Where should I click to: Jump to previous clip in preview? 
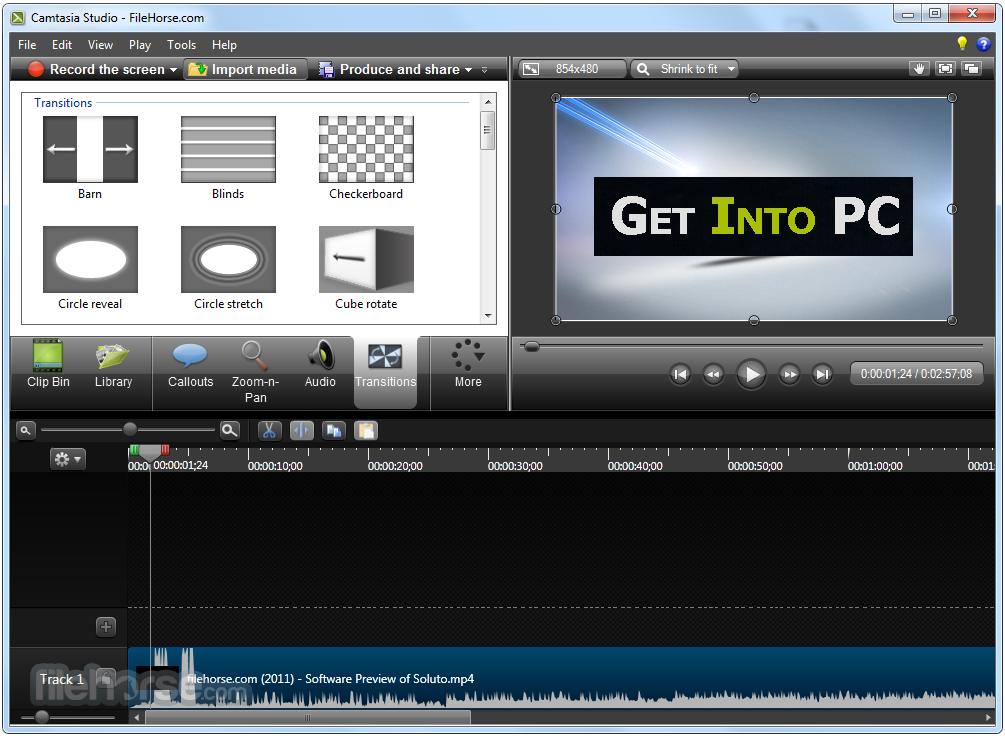click(680, 374)
